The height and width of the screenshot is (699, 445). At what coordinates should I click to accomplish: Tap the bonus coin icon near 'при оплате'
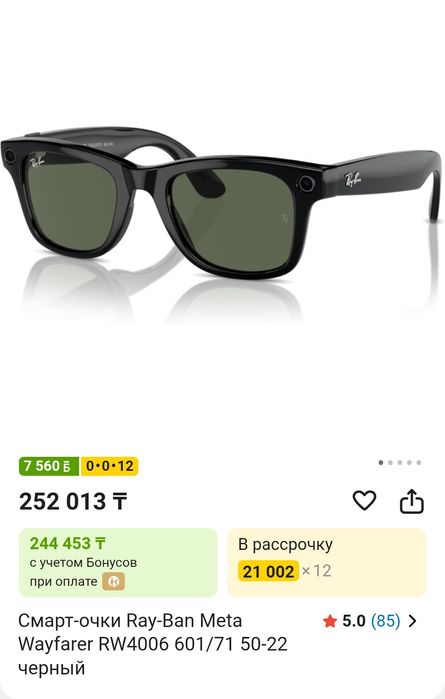pos(114,581)
